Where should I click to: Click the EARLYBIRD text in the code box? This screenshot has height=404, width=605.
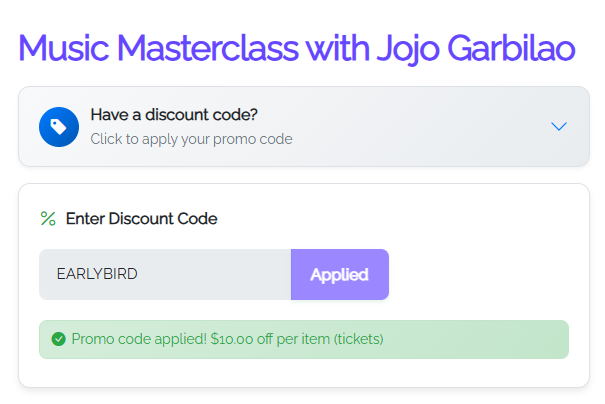(97, 274)
